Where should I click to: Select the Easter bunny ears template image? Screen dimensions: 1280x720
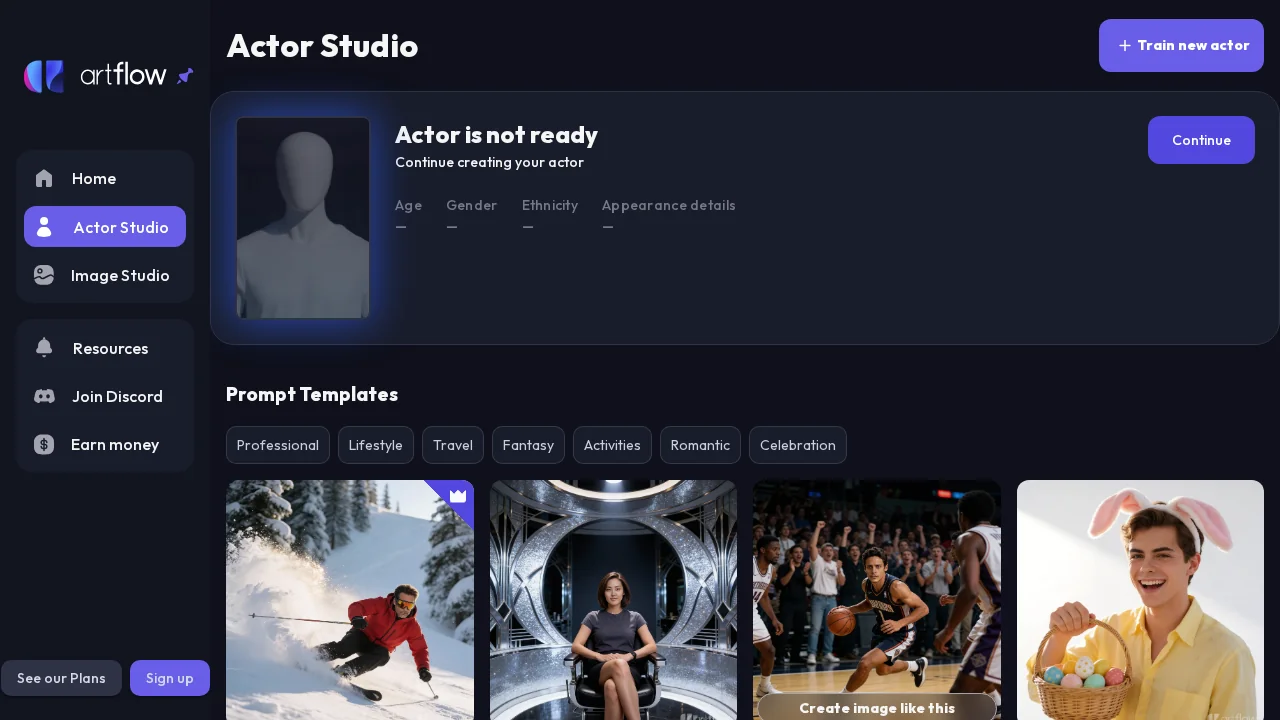(1140, 600)
